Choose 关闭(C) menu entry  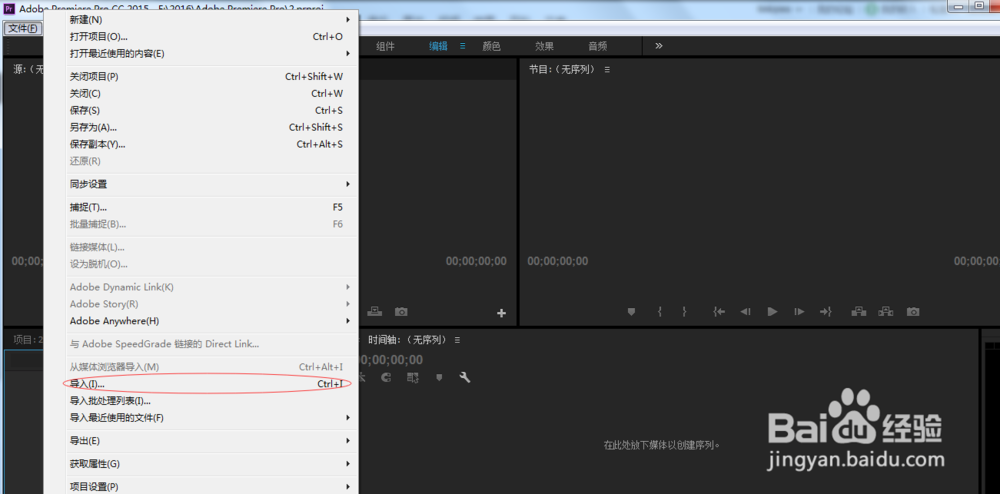(x=202, y=94)
